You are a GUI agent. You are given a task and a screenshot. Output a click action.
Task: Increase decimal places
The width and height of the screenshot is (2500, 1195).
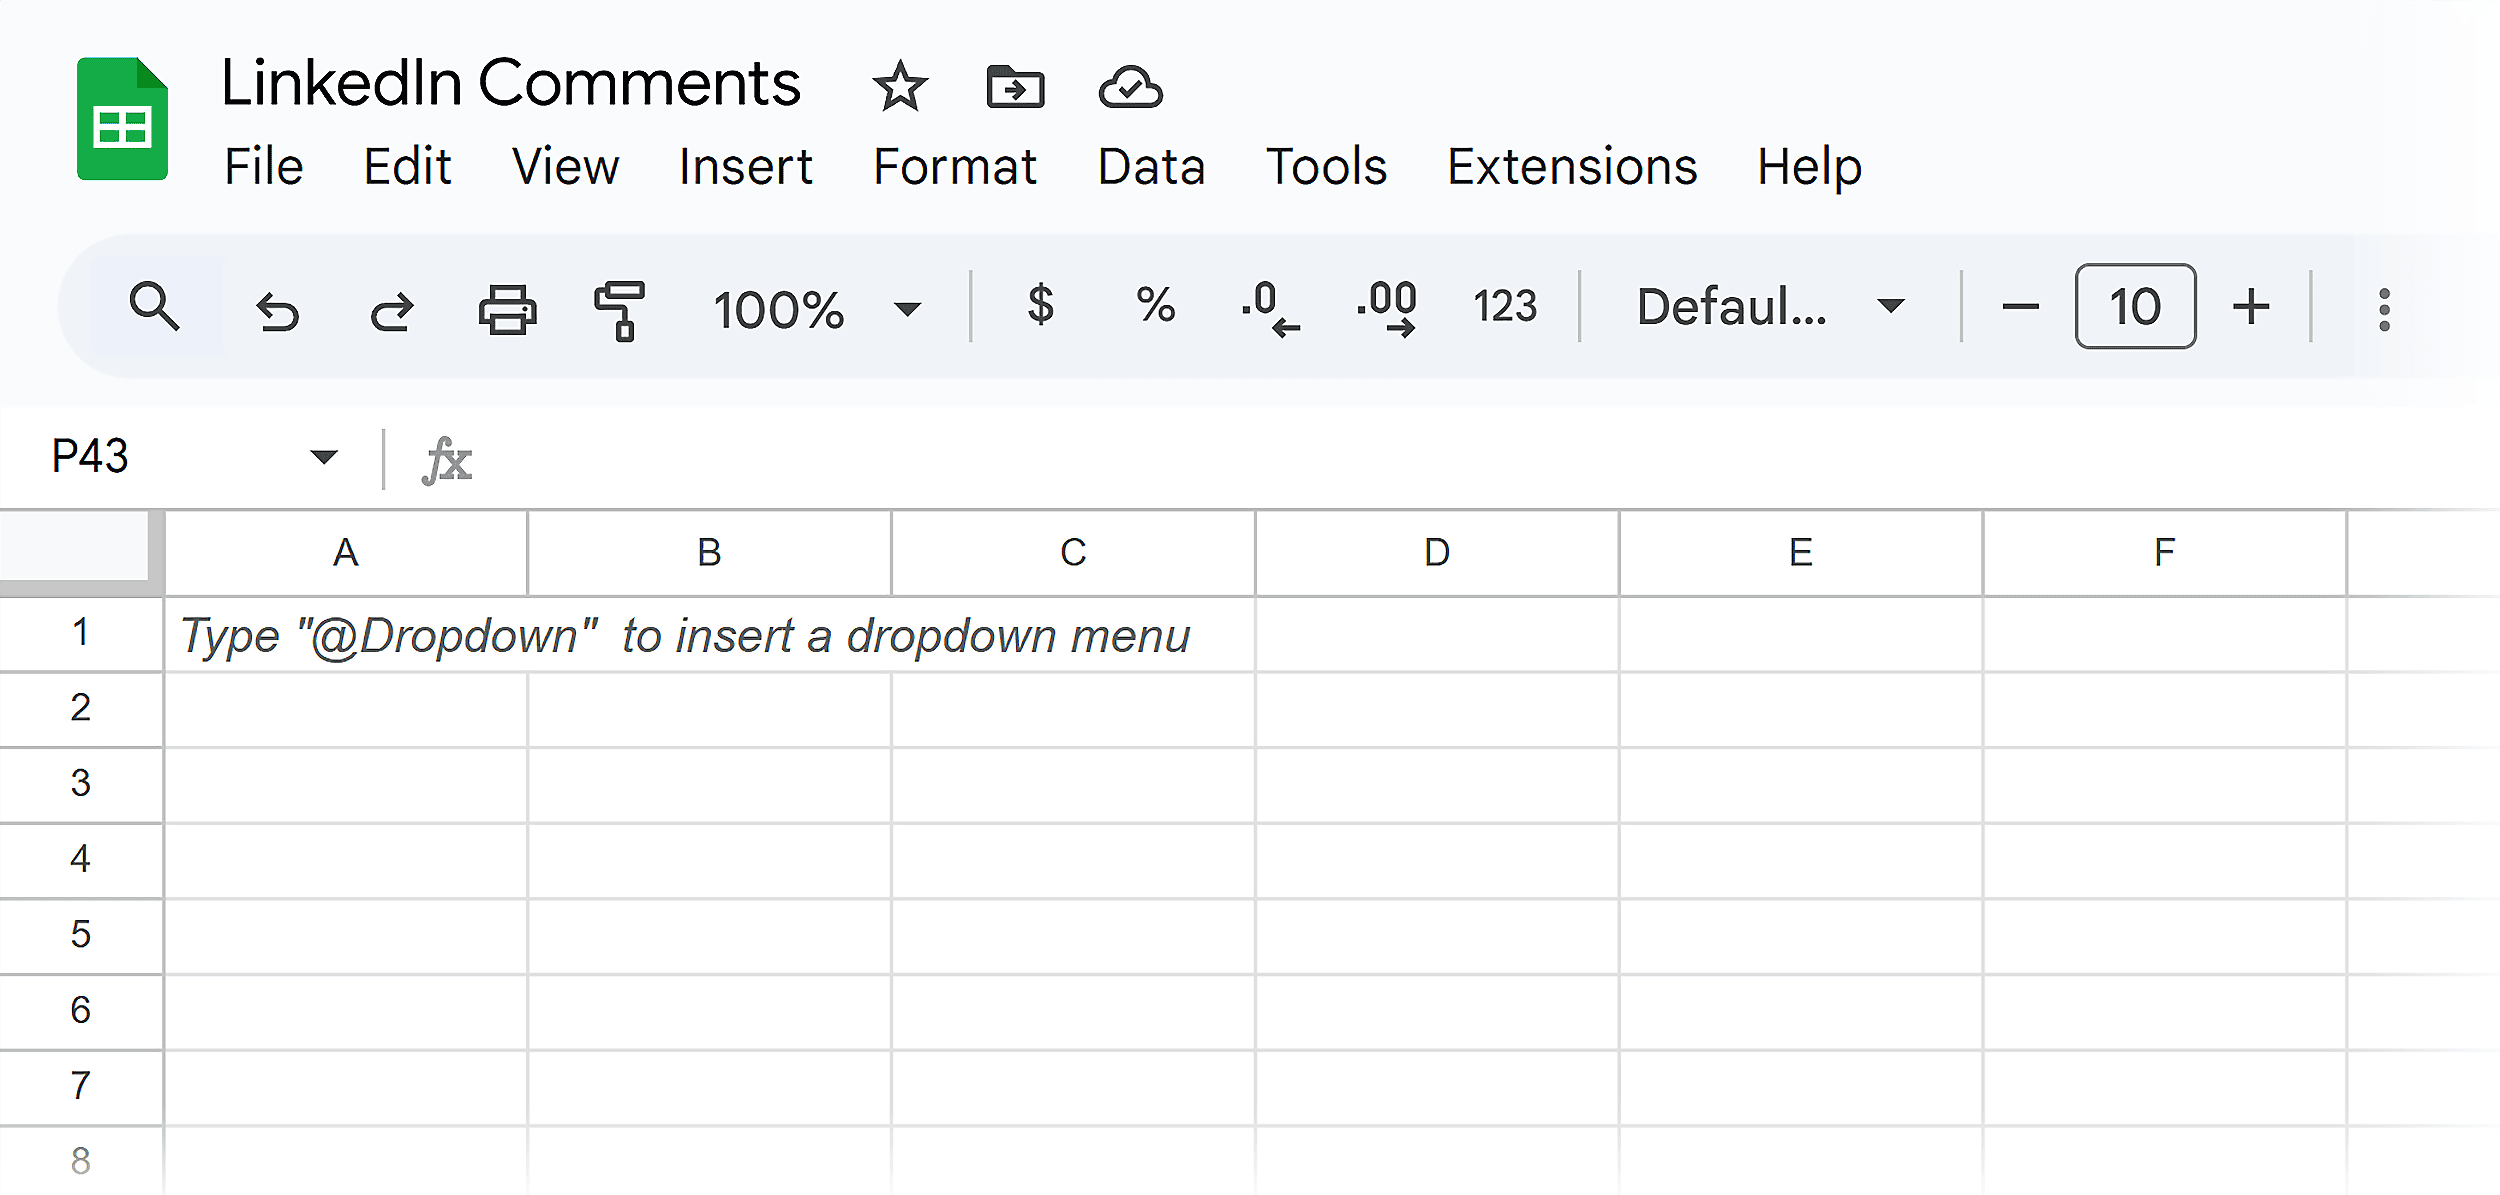1388,307
